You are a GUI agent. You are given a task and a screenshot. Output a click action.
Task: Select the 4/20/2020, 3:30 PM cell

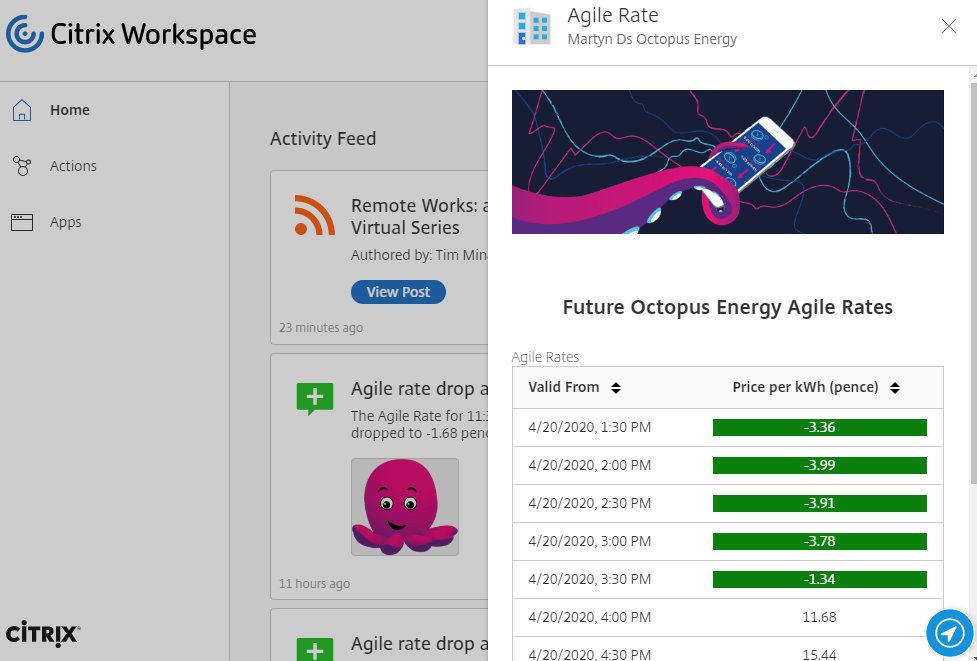(x=589, y=579)
